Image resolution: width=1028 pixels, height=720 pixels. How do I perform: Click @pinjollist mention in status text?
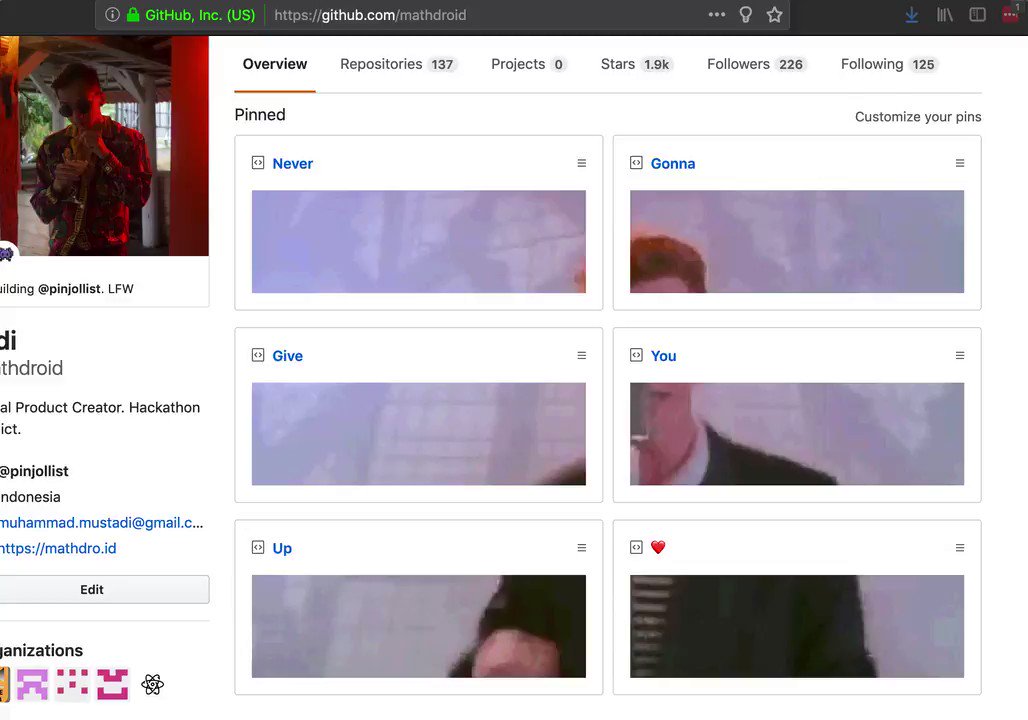[69, 289]
